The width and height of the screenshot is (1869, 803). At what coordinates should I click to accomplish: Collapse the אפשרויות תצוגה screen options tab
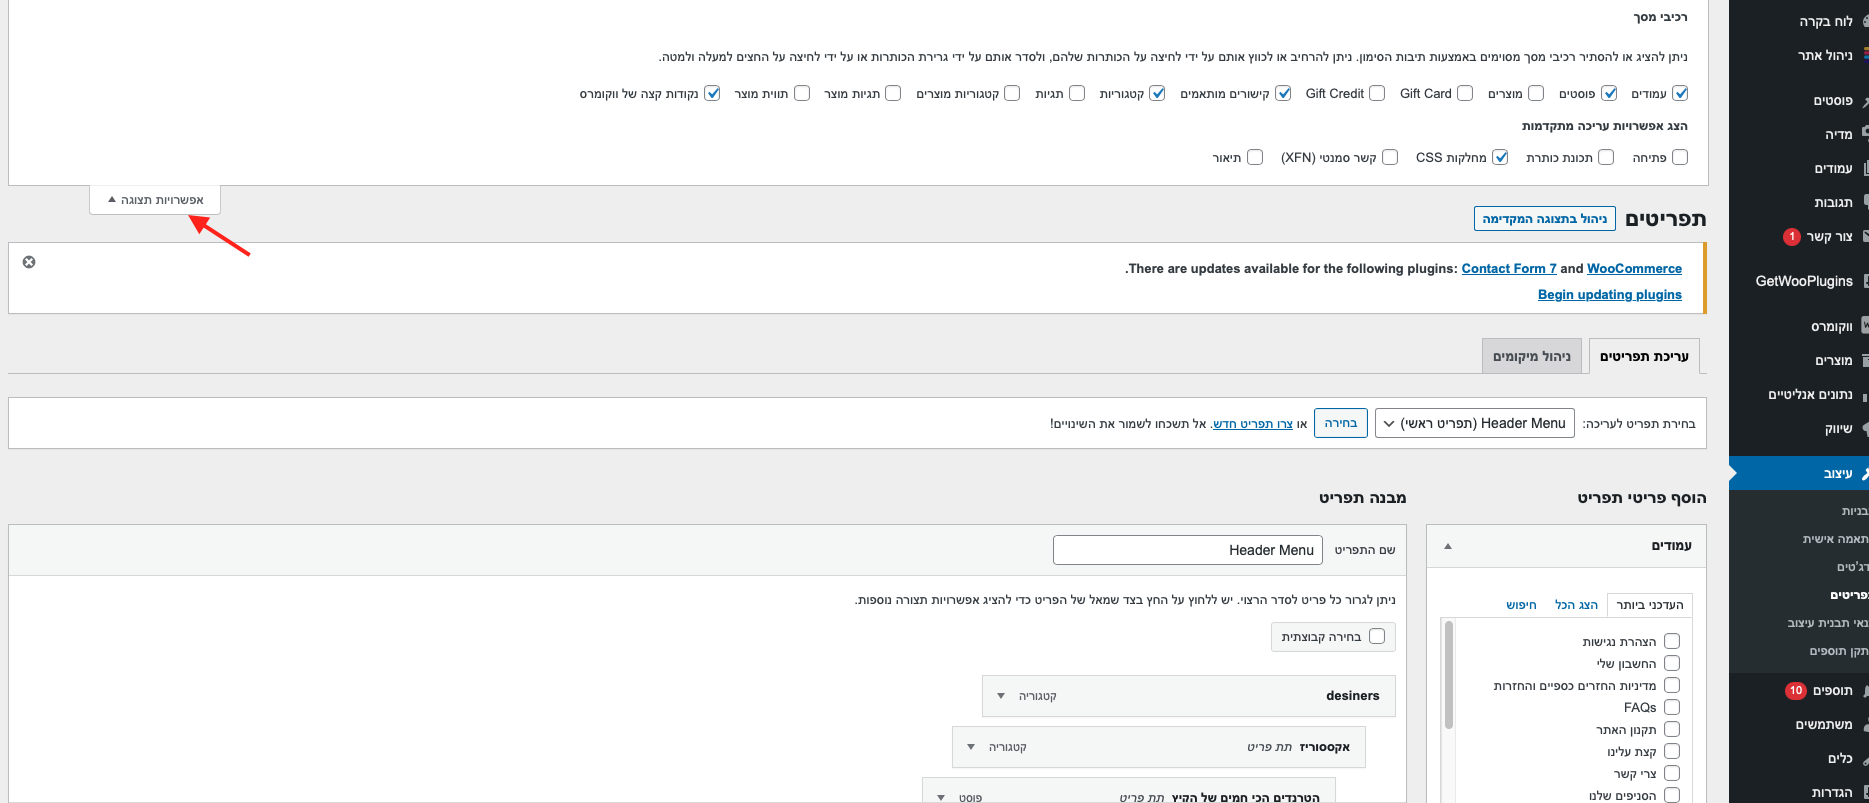click(x=155, y=200)
